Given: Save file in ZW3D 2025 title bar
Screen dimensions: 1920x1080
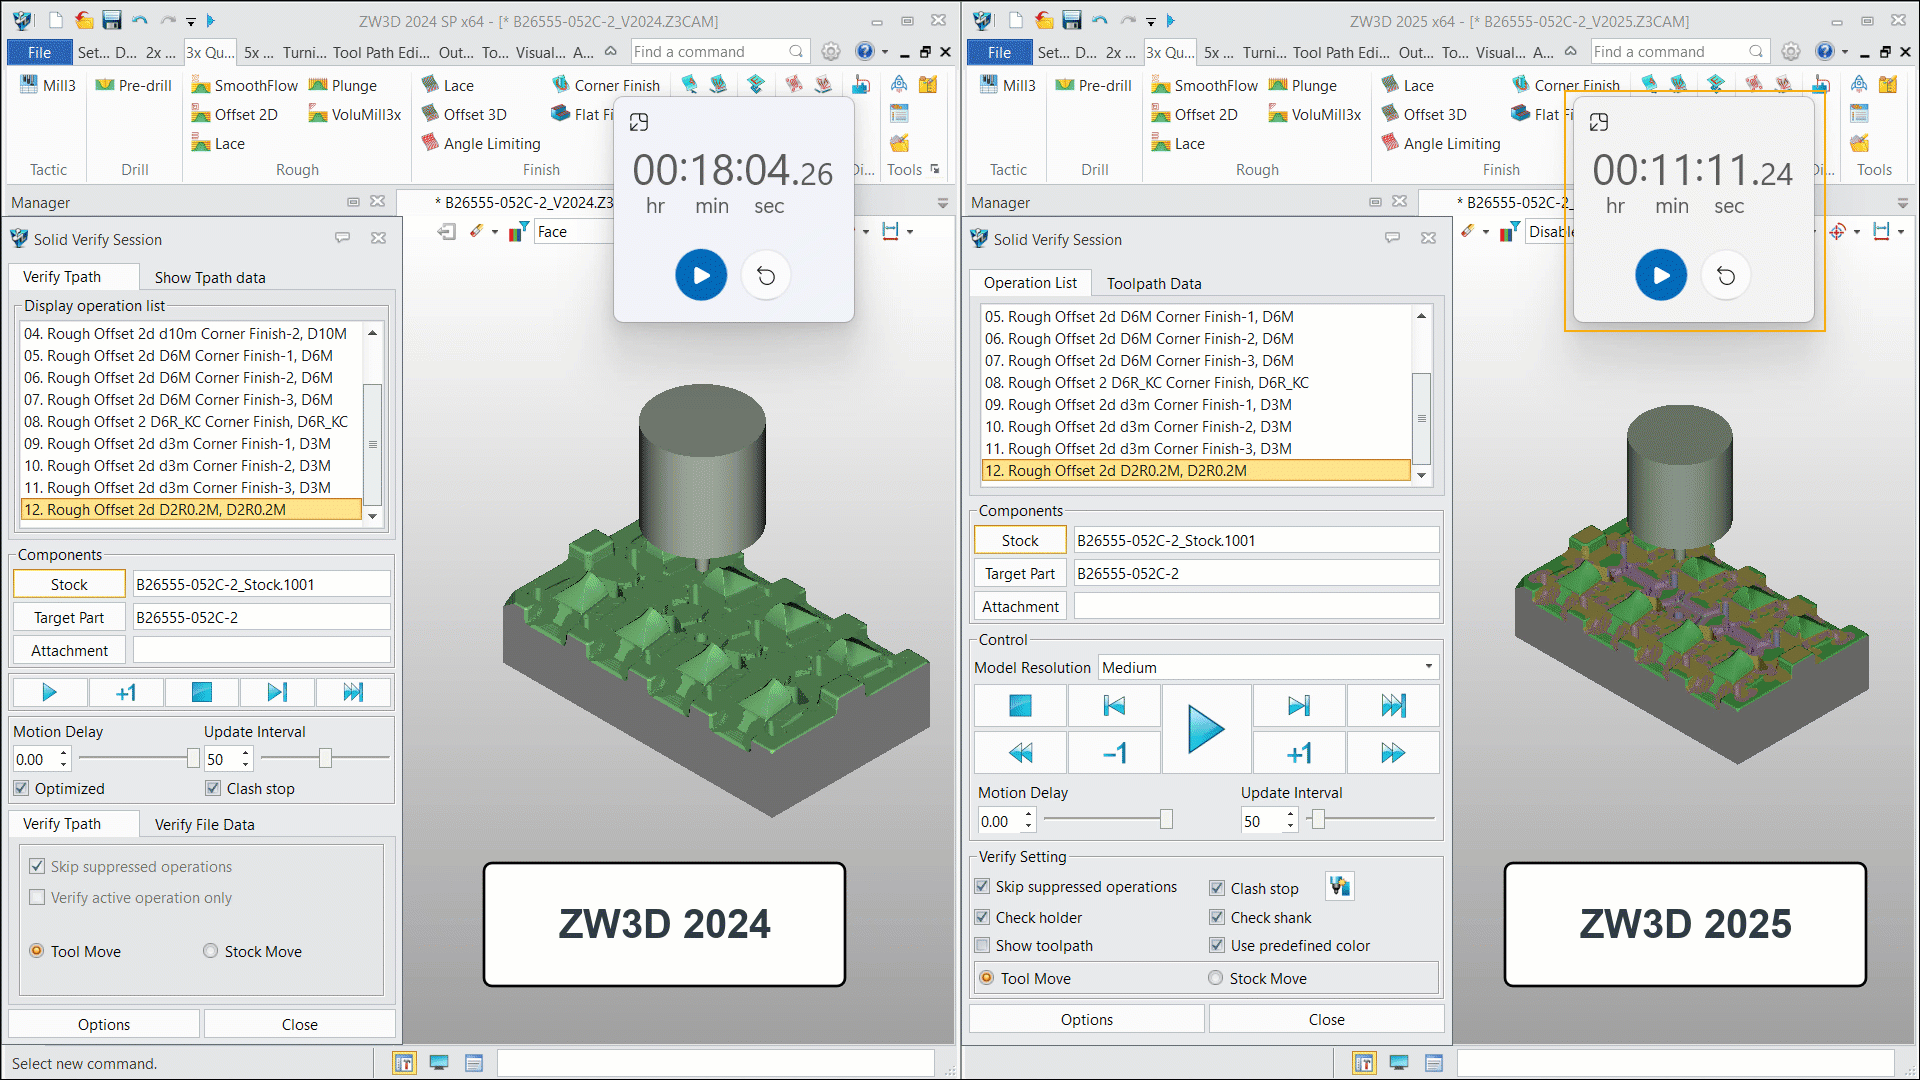Looking at the screenshot, I should 1072,20.
